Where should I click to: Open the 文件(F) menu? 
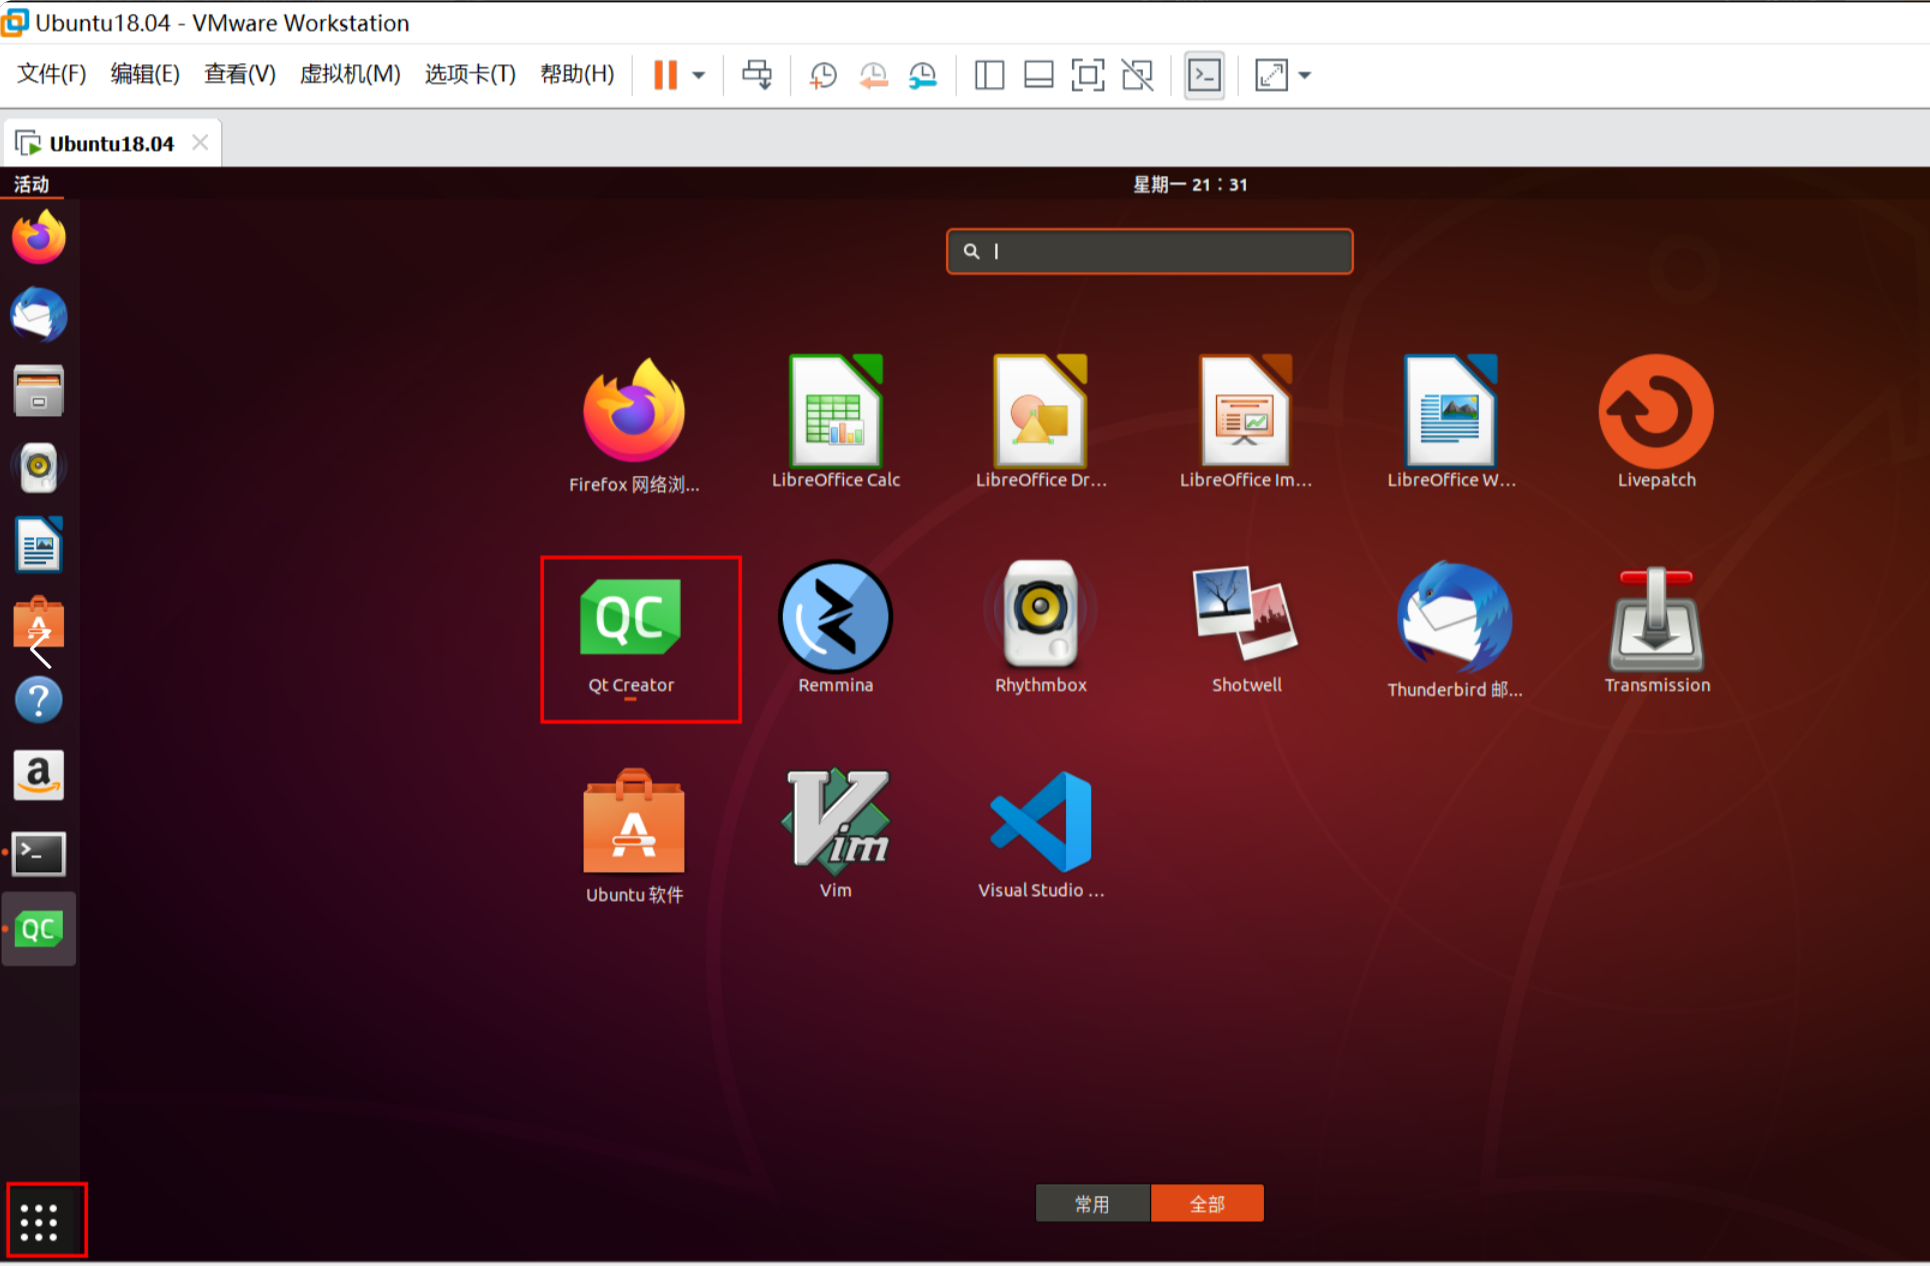tap(52, 74)
